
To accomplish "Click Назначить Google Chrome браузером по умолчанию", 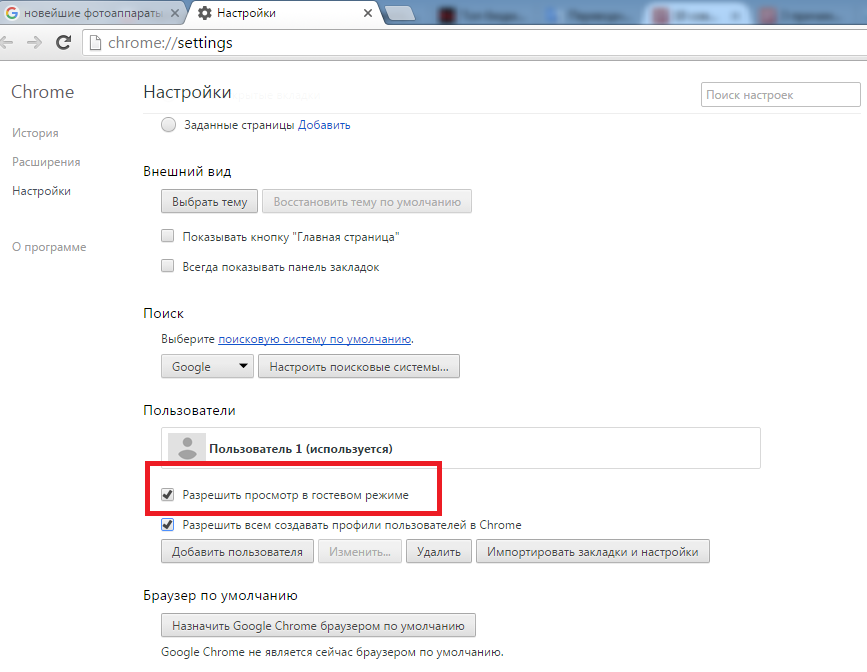I will (x=318, y=625).
